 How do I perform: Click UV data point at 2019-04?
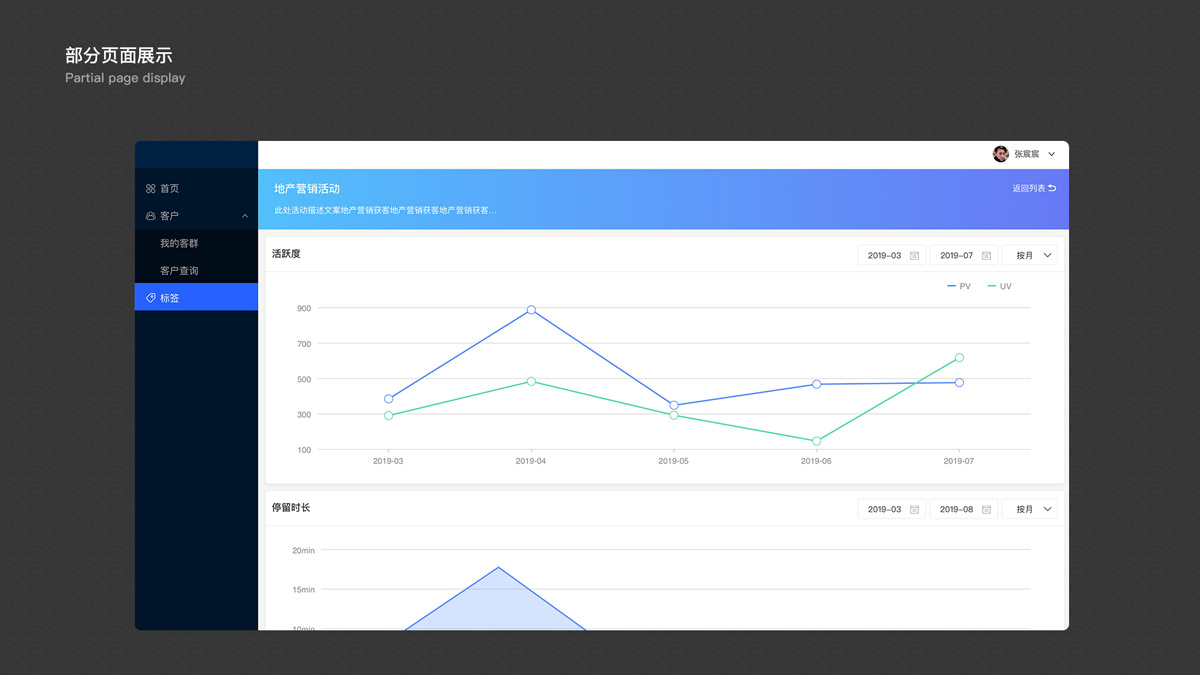pos(531,381)
